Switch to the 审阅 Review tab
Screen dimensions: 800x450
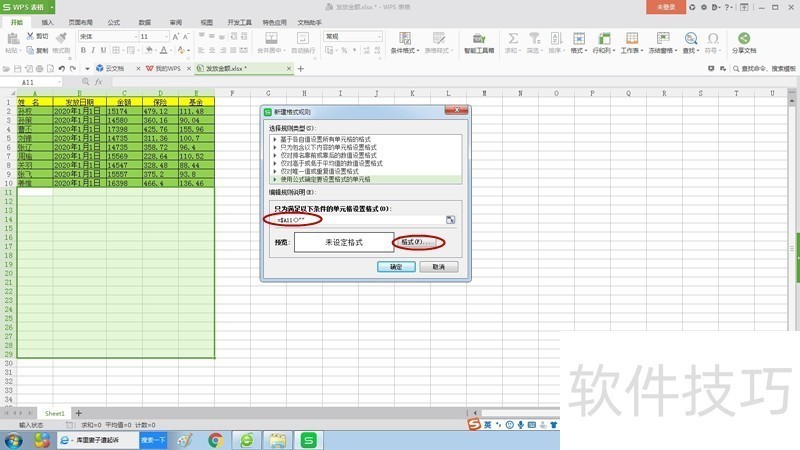[x=176, y=22]
